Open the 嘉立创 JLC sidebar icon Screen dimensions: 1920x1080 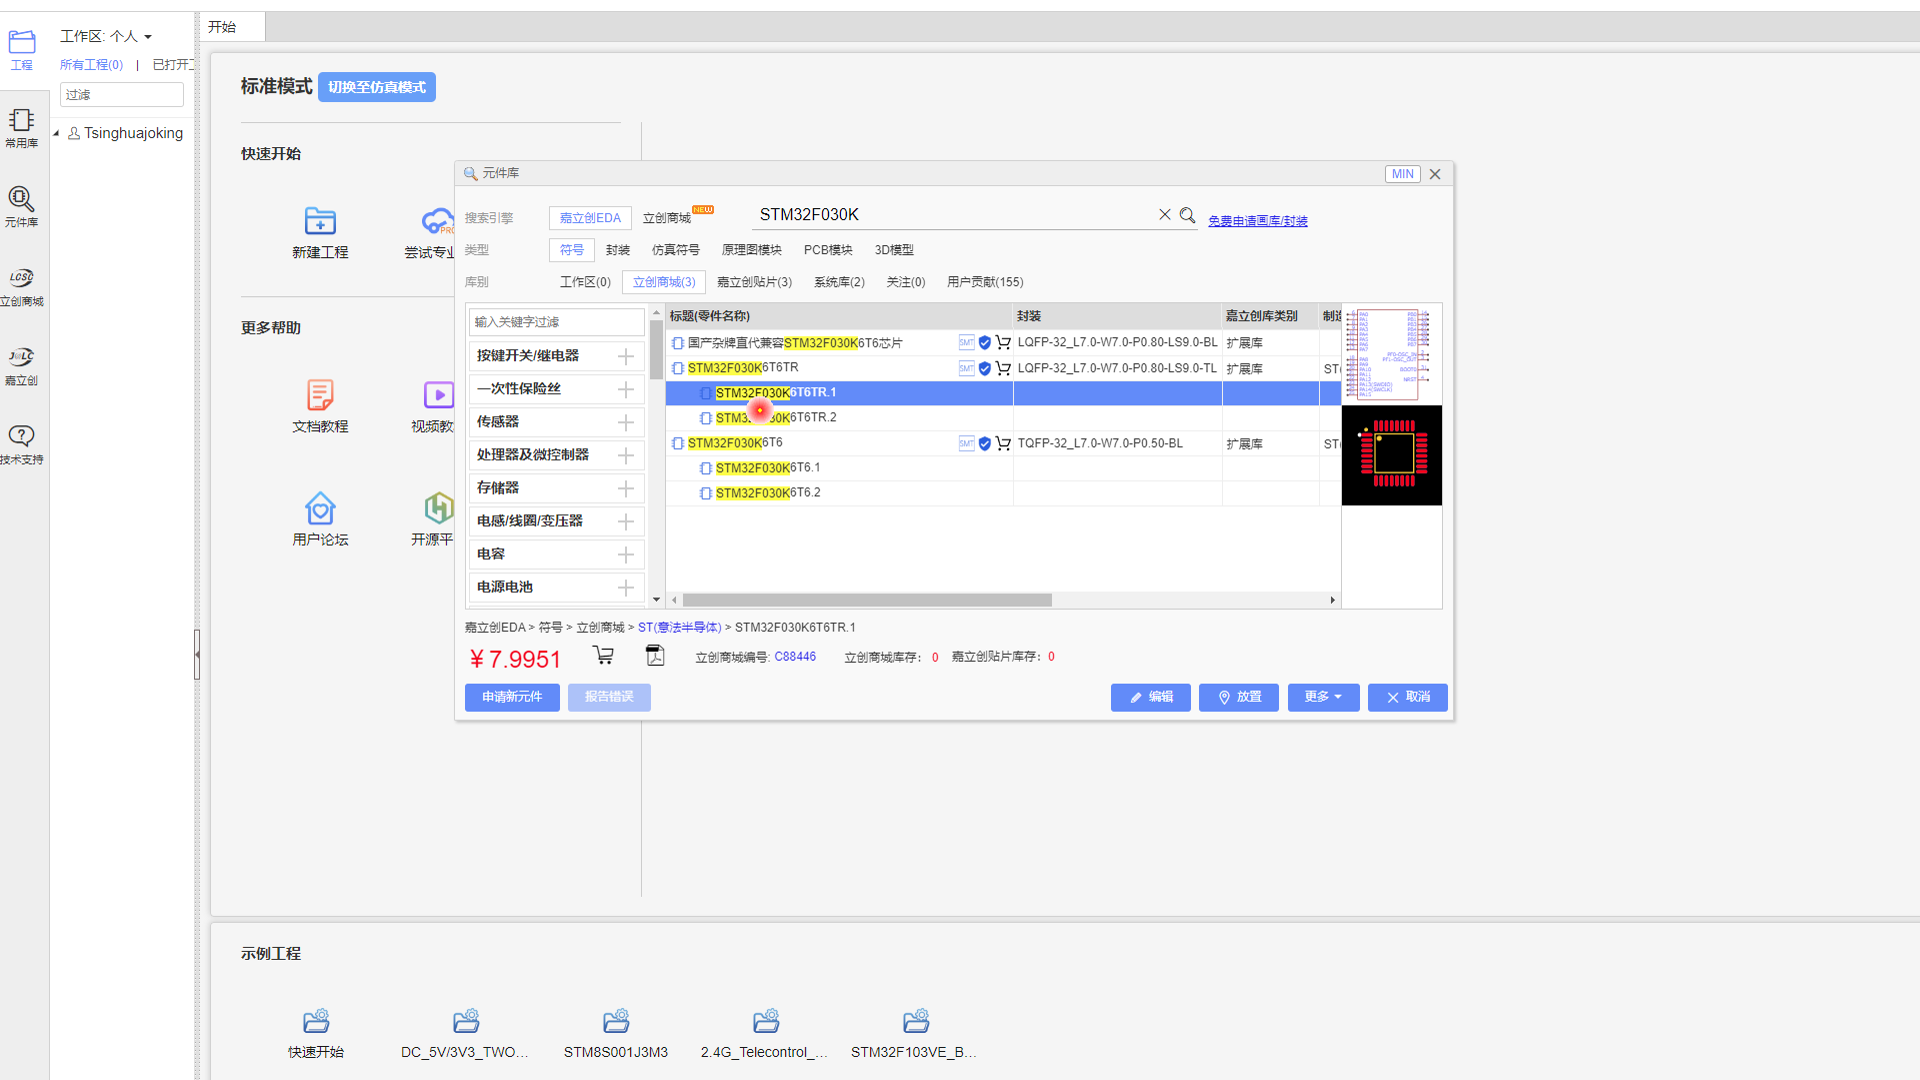click(21, 366)
